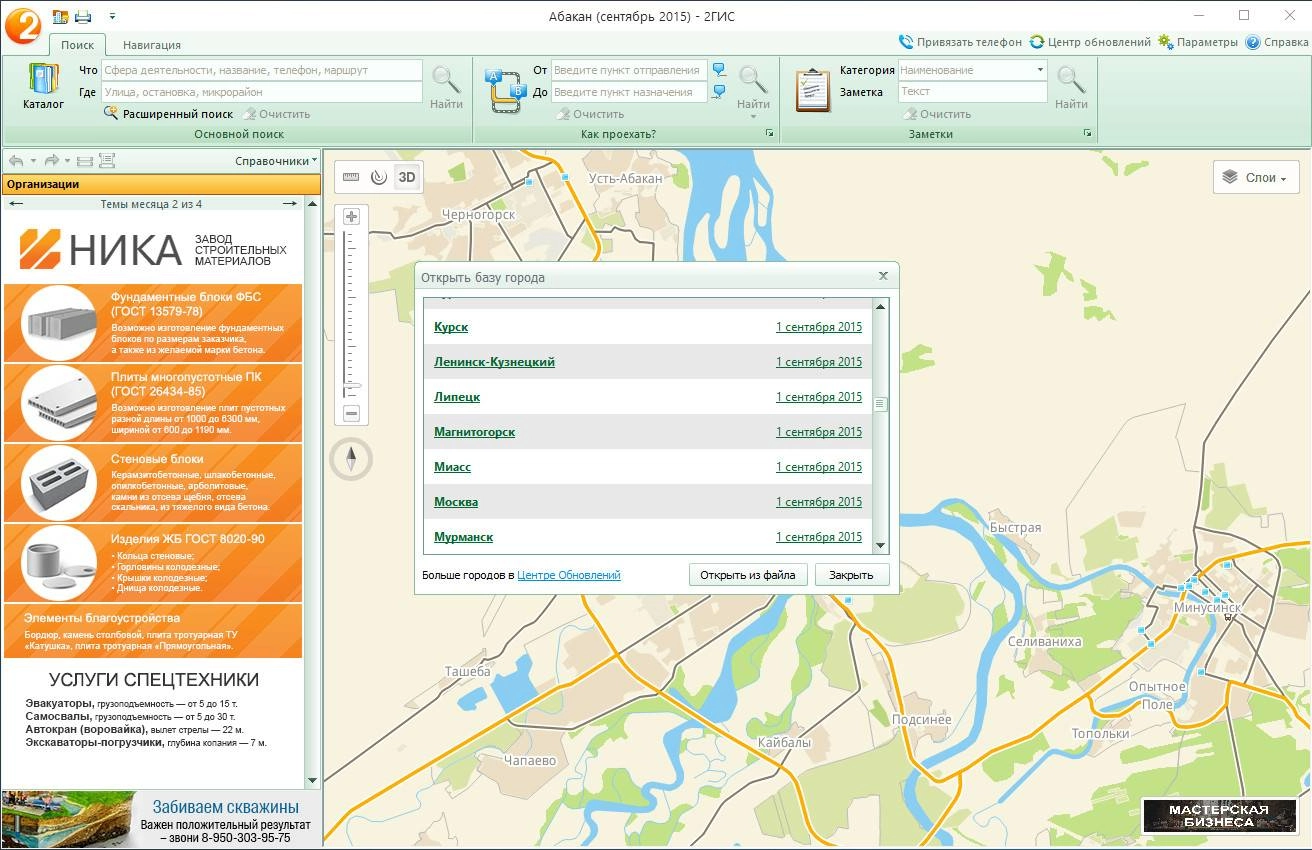1312x850 pixels.
Task: Go to next monthly theme arrow
Action: point(290,204)
